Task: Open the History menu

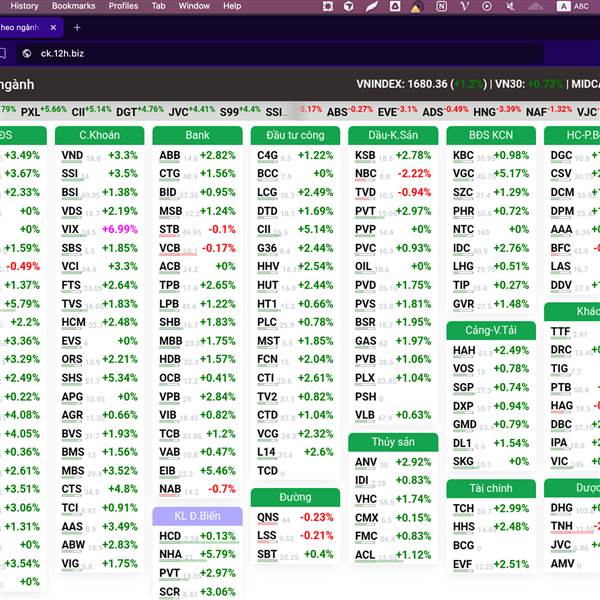Action: 24,6
